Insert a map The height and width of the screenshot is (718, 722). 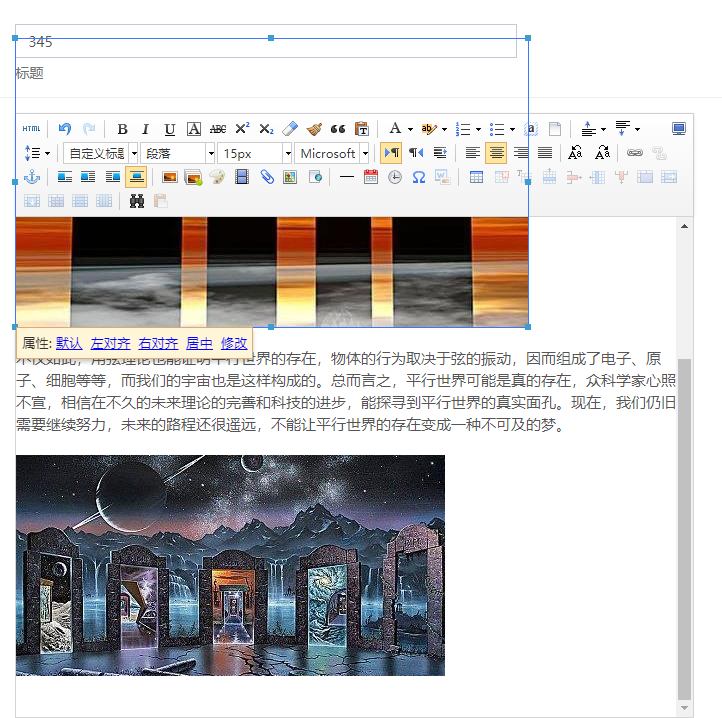[290, 177]
